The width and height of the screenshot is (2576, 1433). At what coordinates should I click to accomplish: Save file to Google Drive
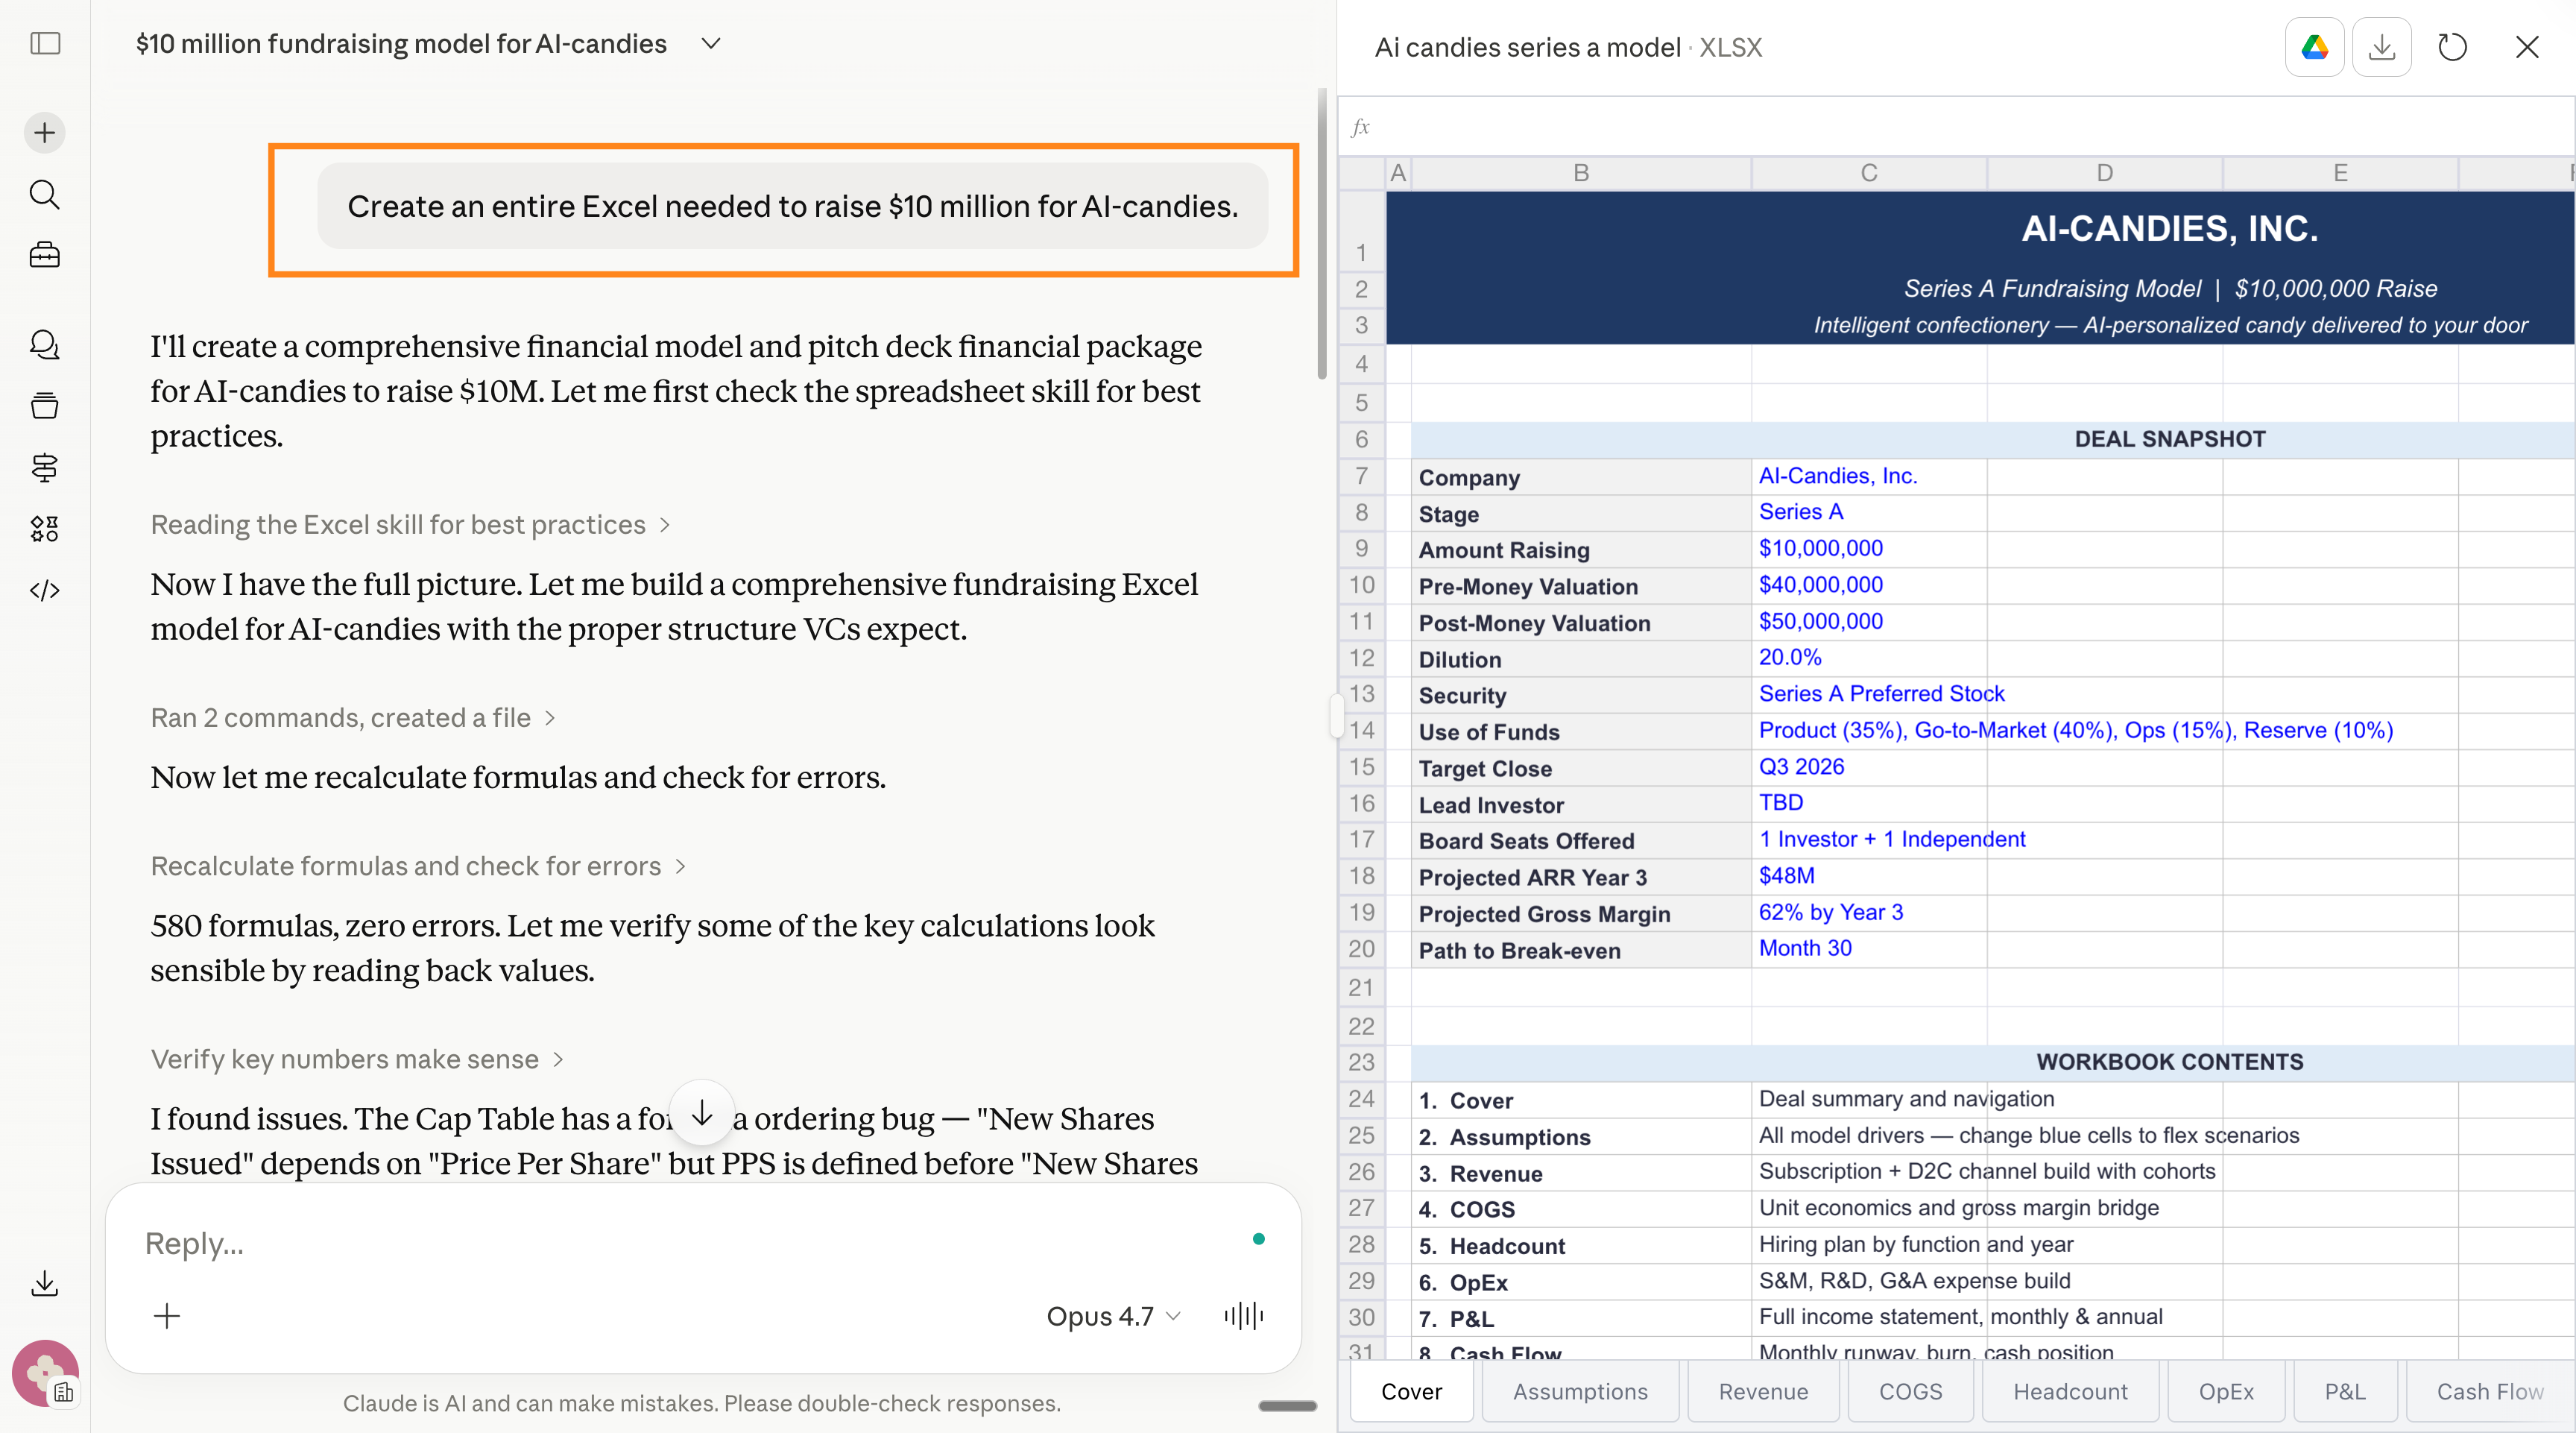click(x=2314, y=47)
